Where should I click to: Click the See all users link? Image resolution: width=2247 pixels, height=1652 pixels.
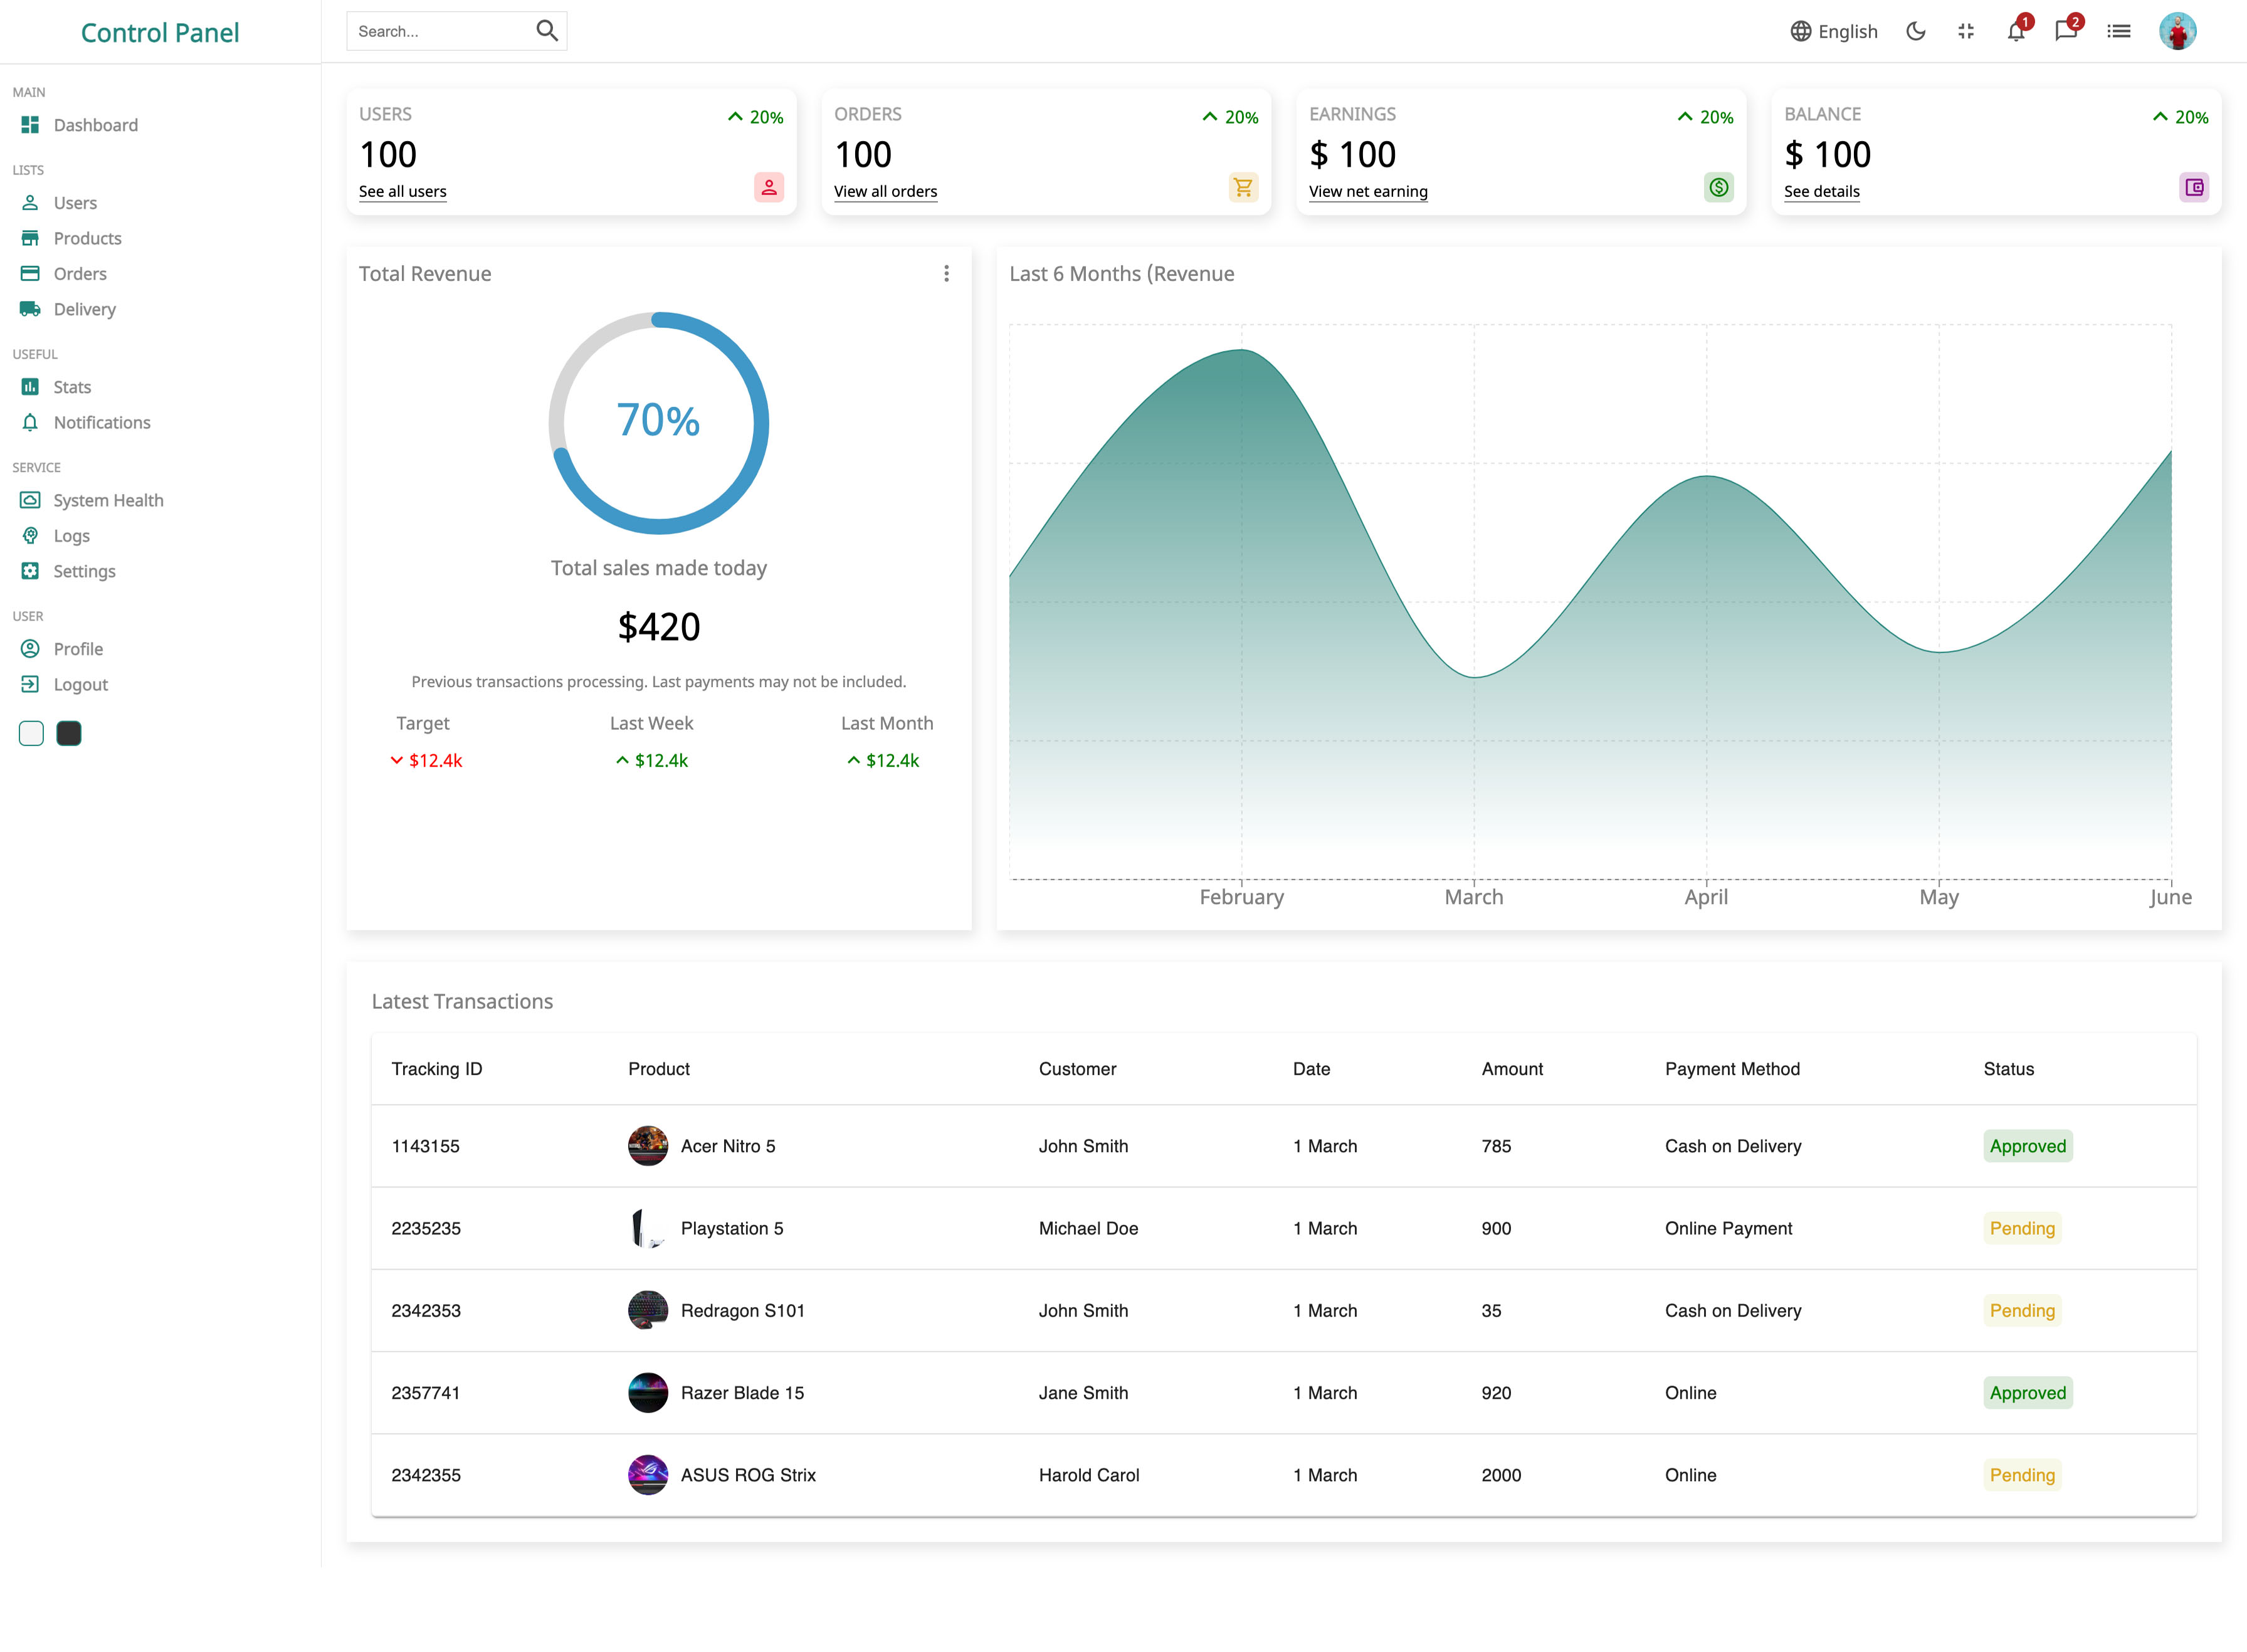(x=402, y=191)
